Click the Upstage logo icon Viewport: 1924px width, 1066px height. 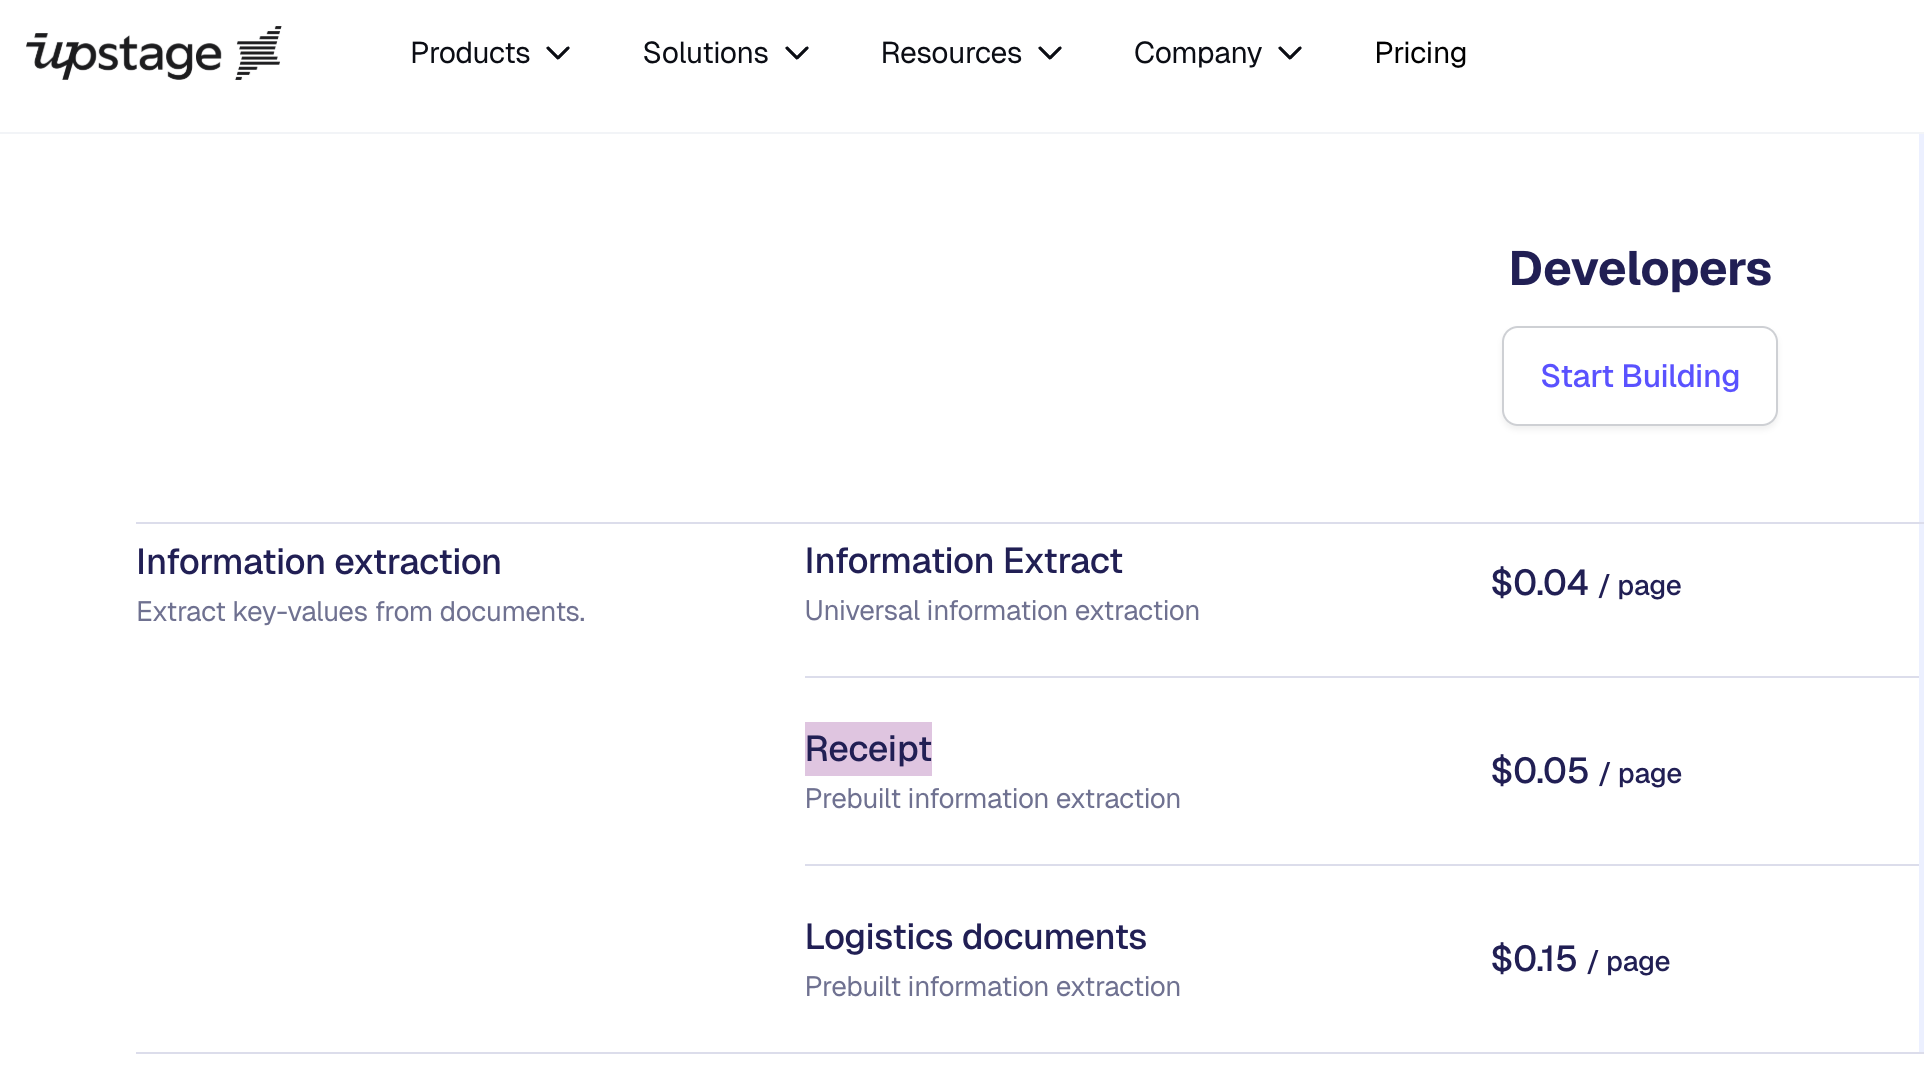(153, 53)
